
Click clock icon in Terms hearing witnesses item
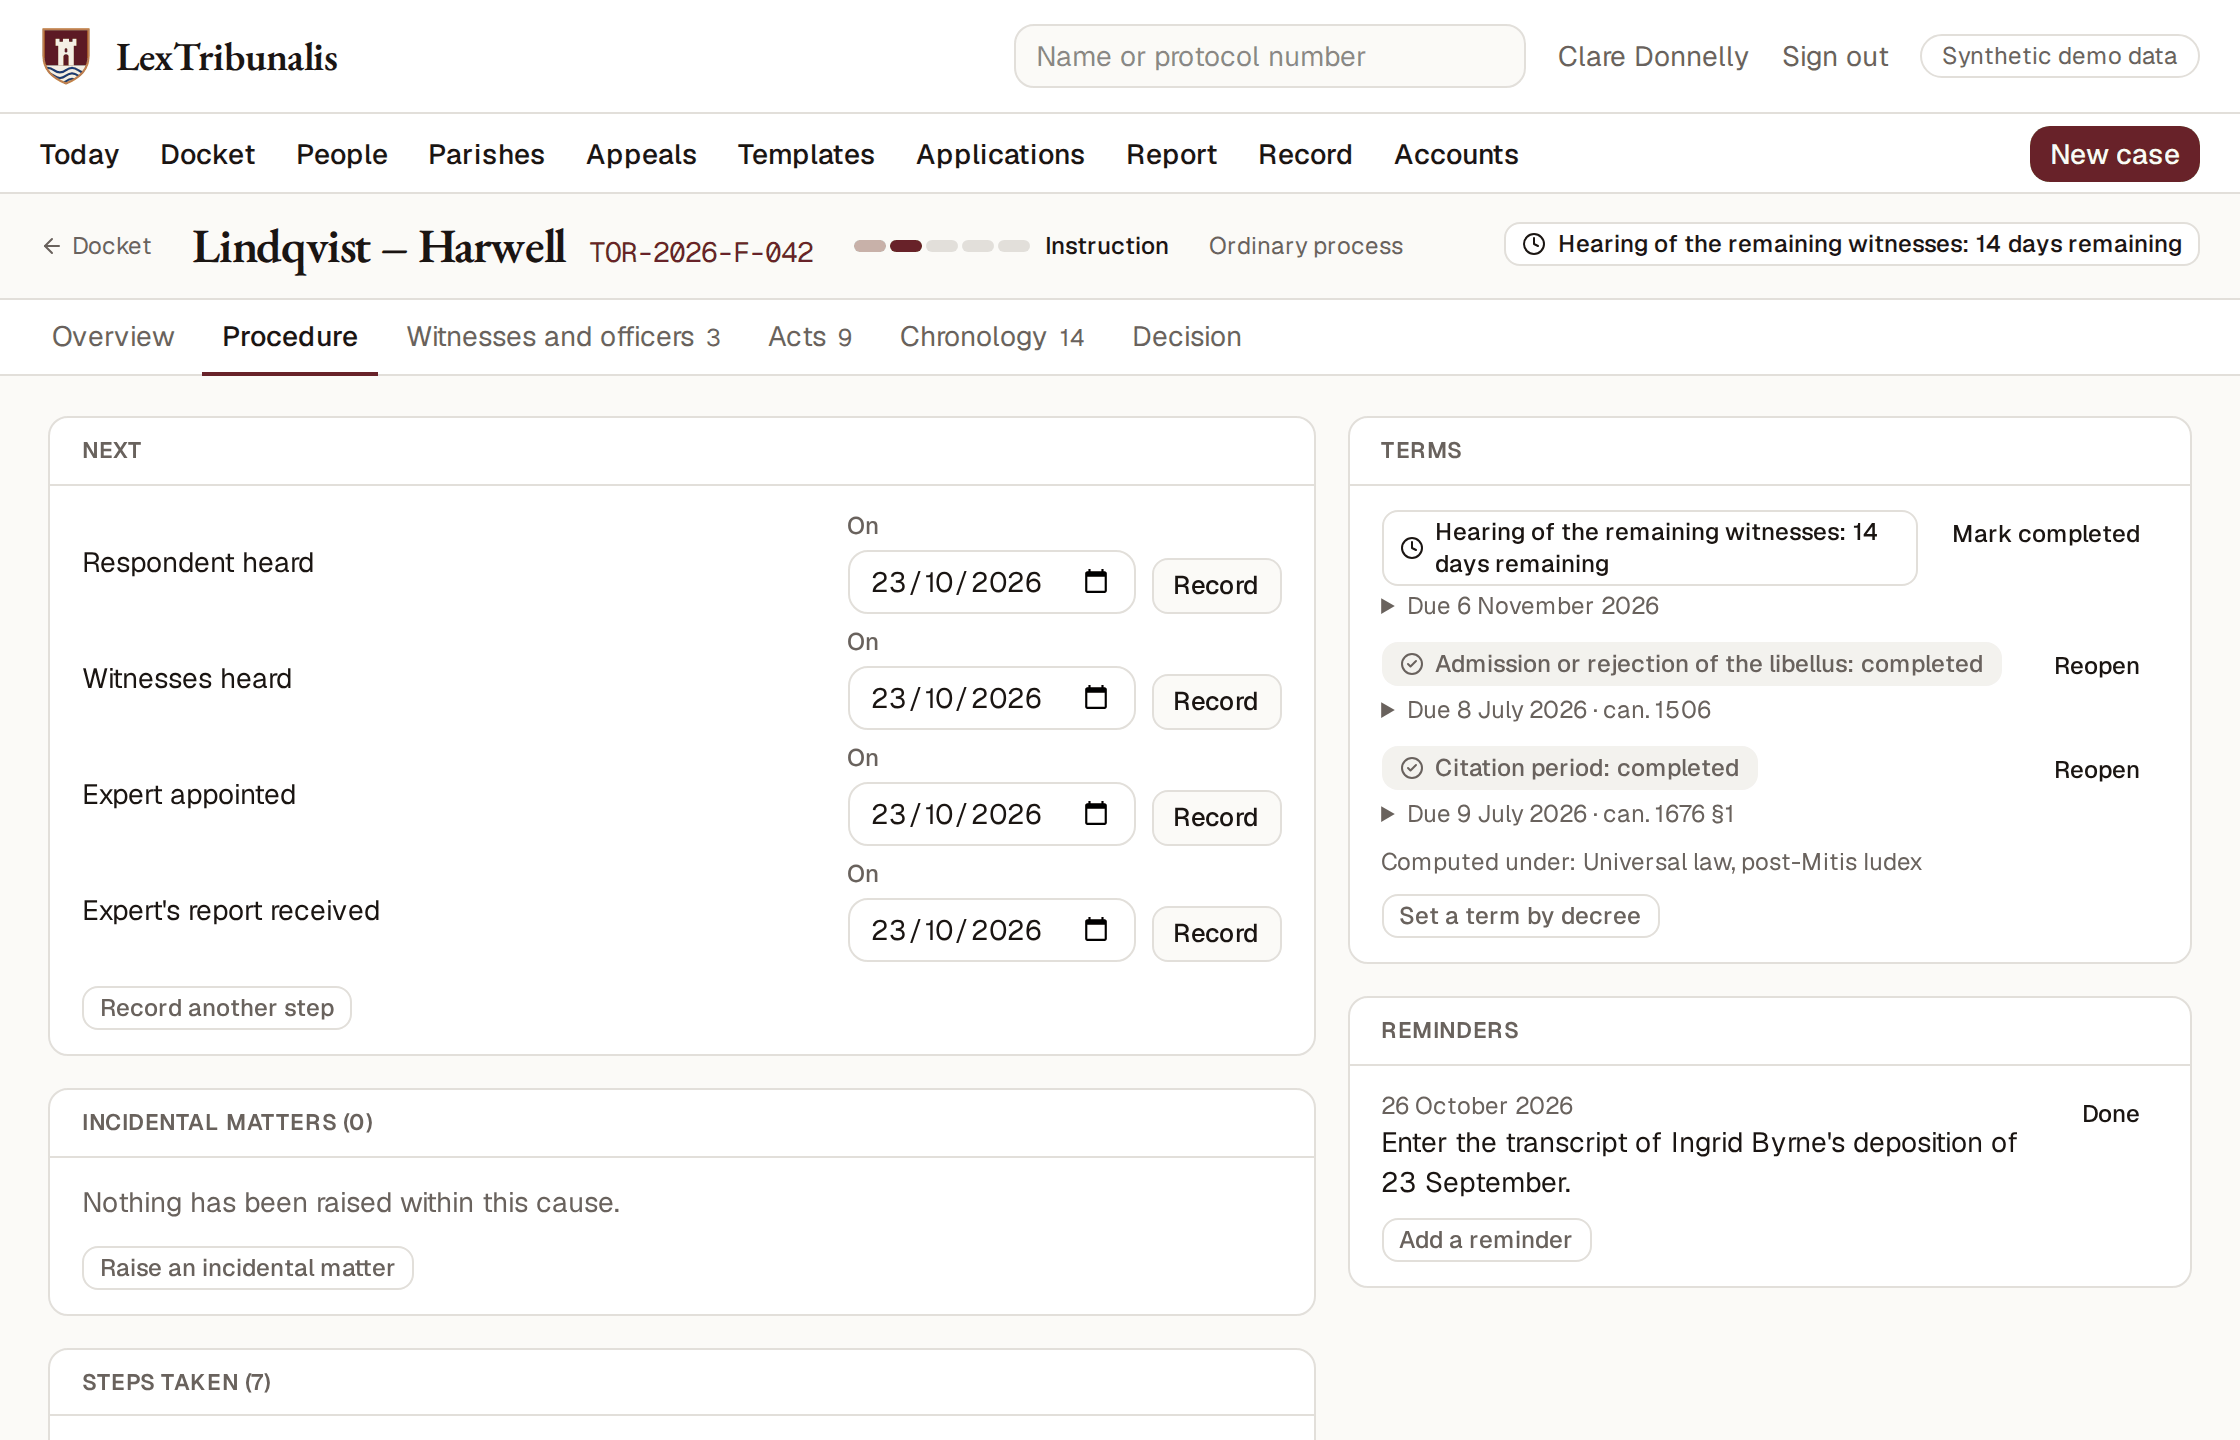click(1412, 548)
